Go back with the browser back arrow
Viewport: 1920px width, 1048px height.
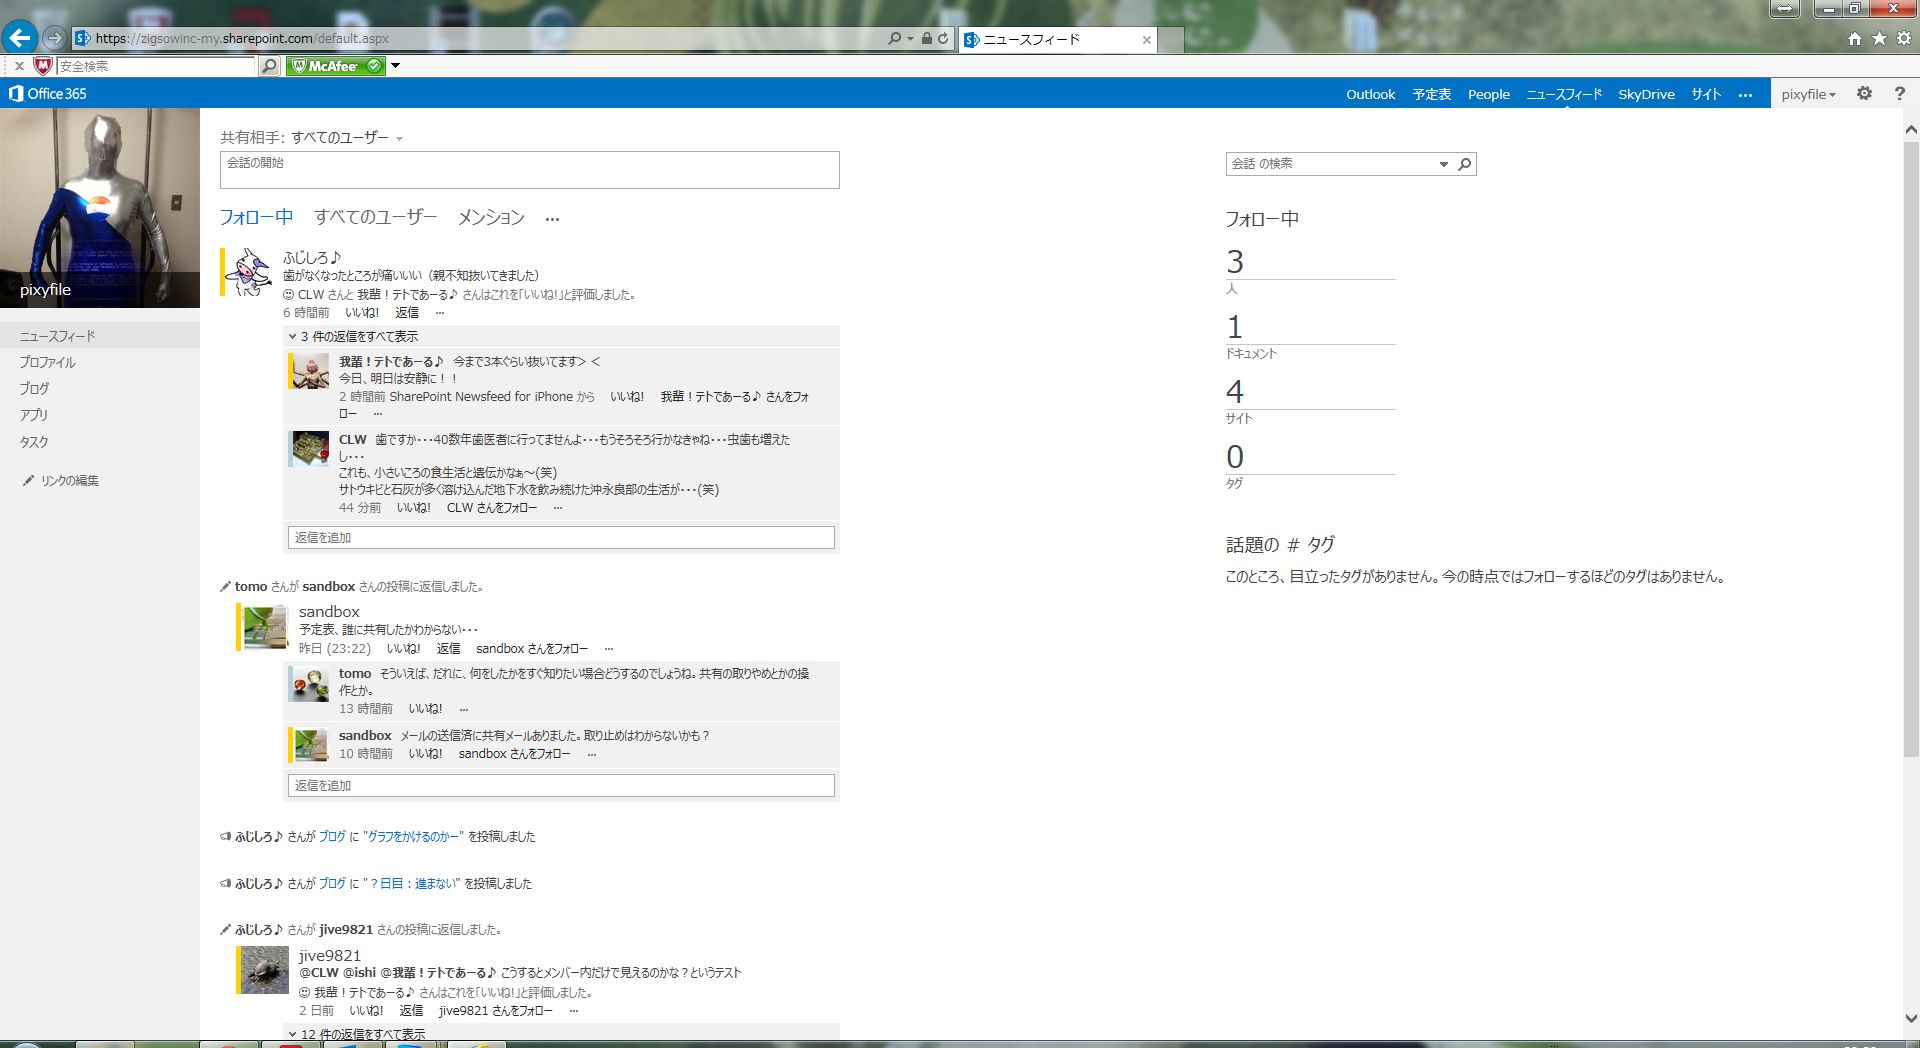(20, 38)
